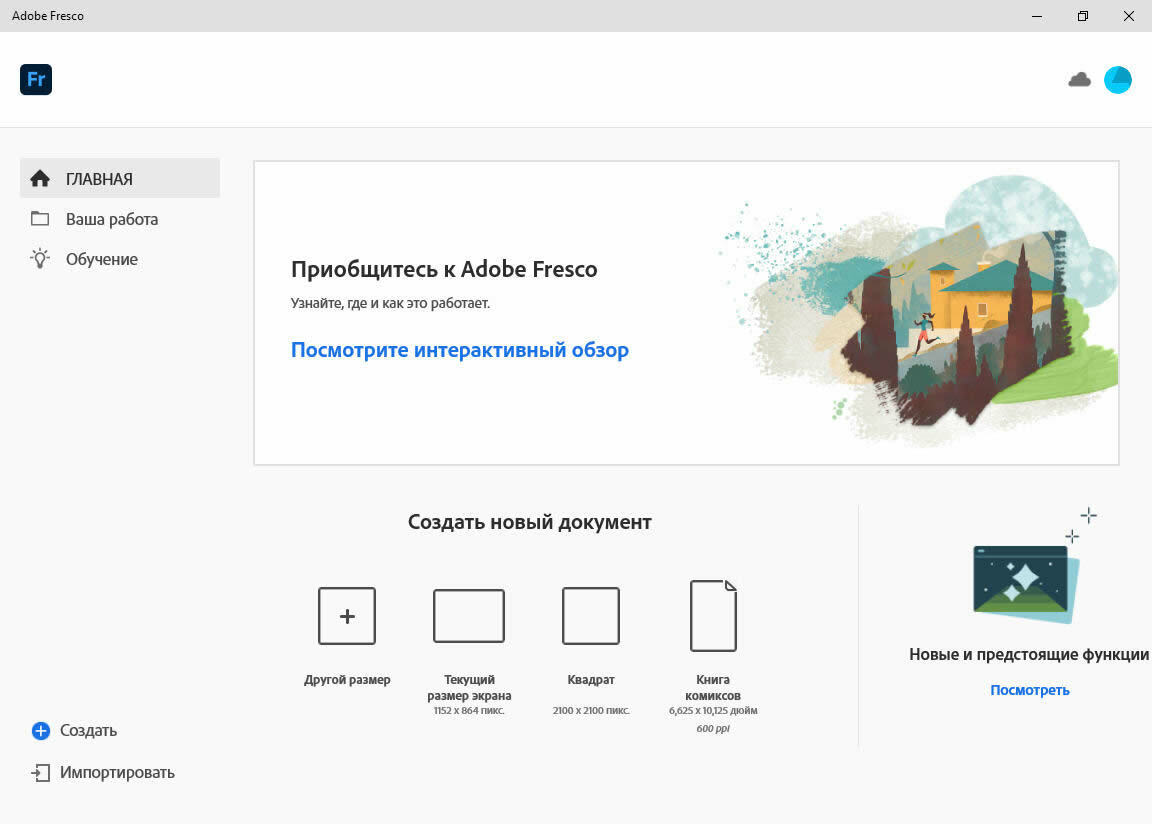Viewport: 1152px width, 824px height.
Task: Click the import arrow icon beside Импортировать
Action: pyautogui.click(x=41, y=773)
